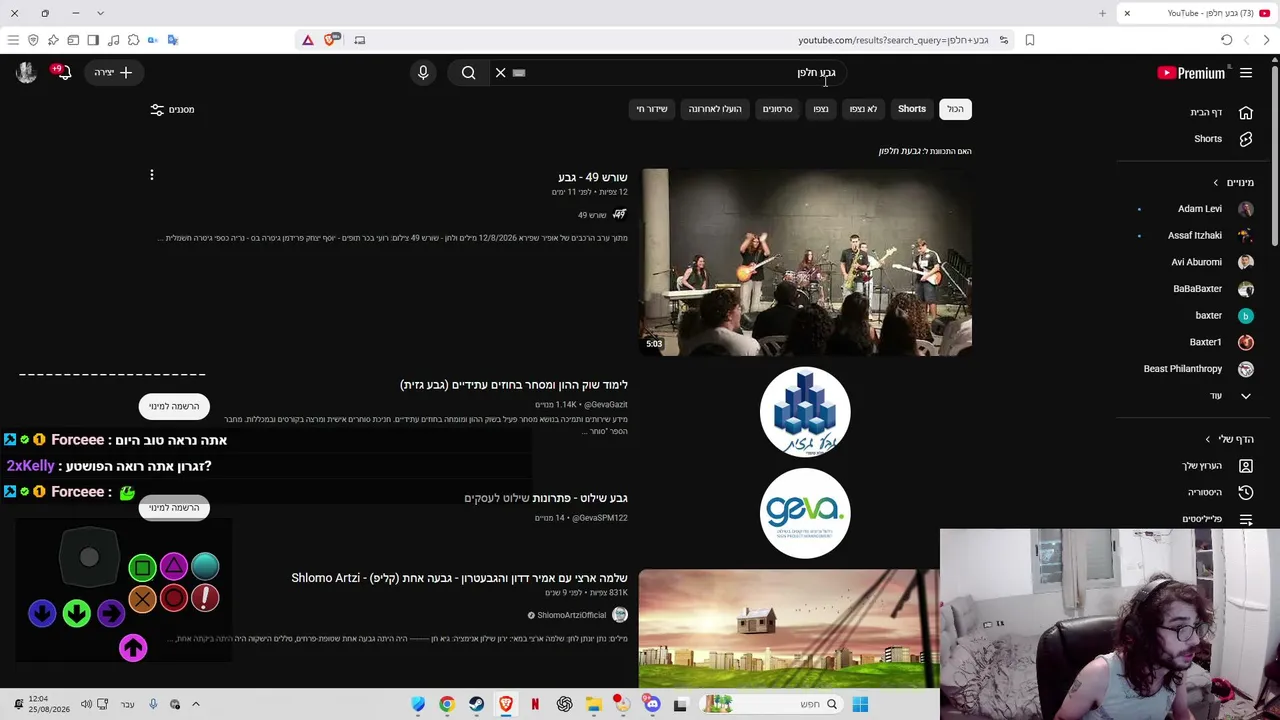Expand the הדף שלי section
The image size is (1280, 720).
click(1229, 439)
